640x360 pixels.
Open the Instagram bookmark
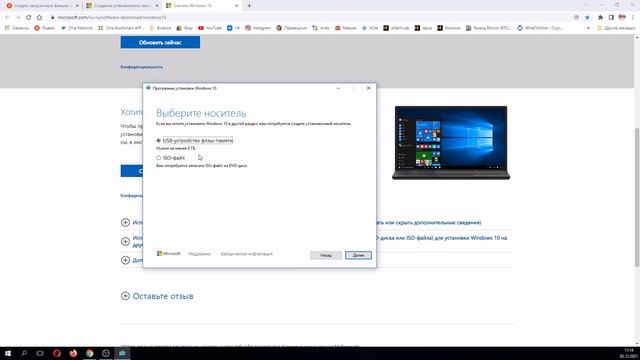[x=258, y=28]
